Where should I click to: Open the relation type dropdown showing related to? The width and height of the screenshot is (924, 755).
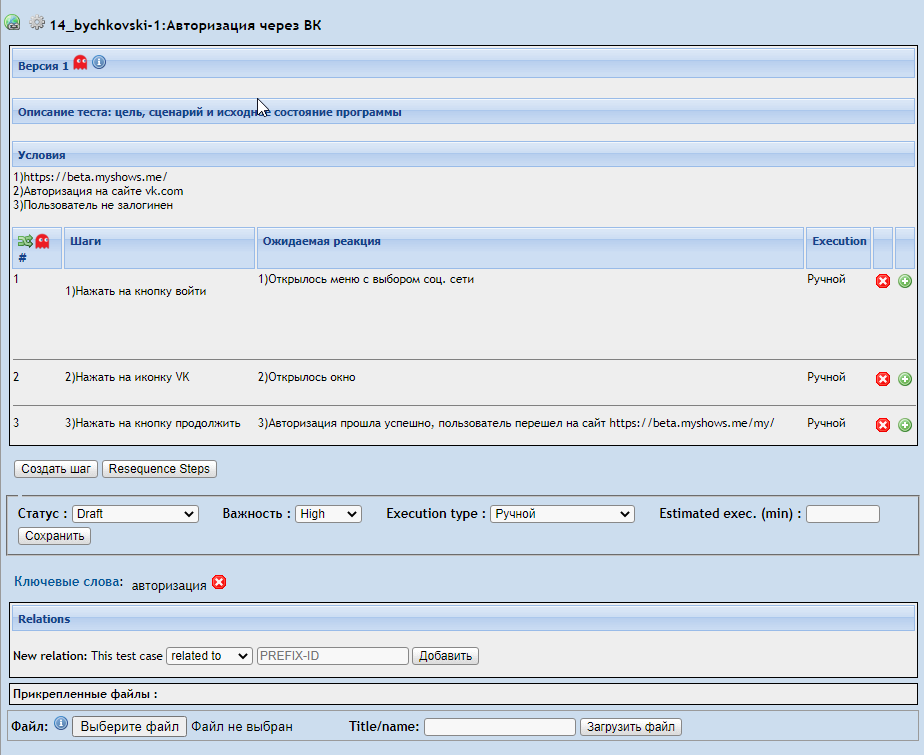point(209,655)
